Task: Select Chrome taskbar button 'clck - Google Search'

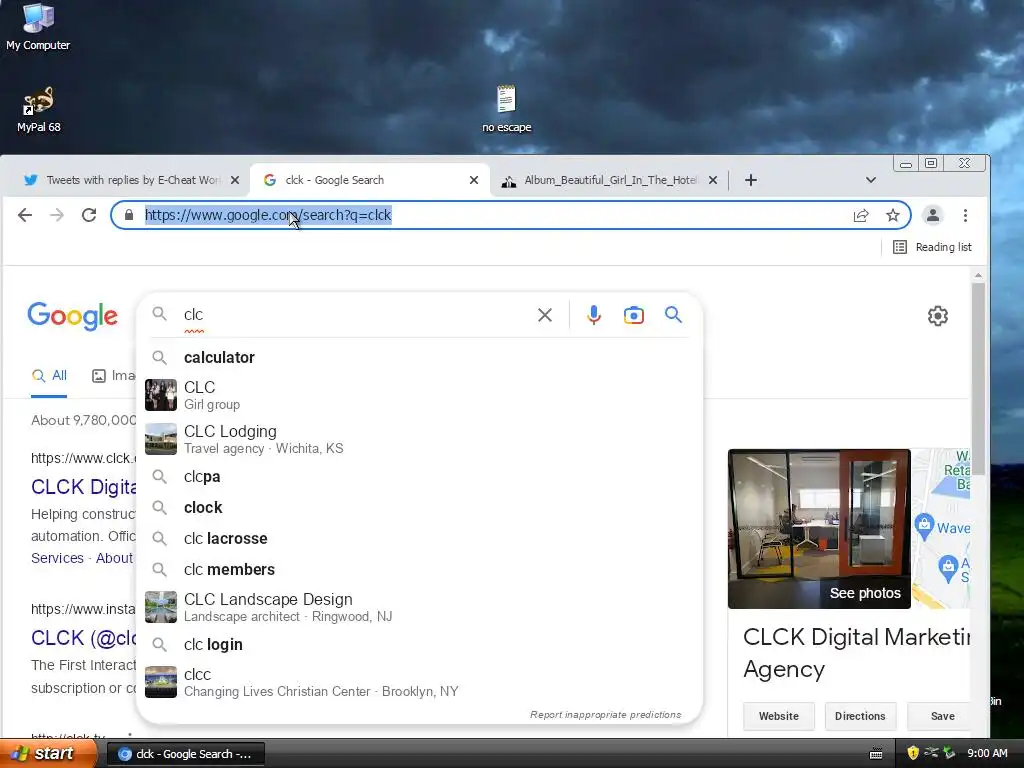Action: tap(185, 754)
